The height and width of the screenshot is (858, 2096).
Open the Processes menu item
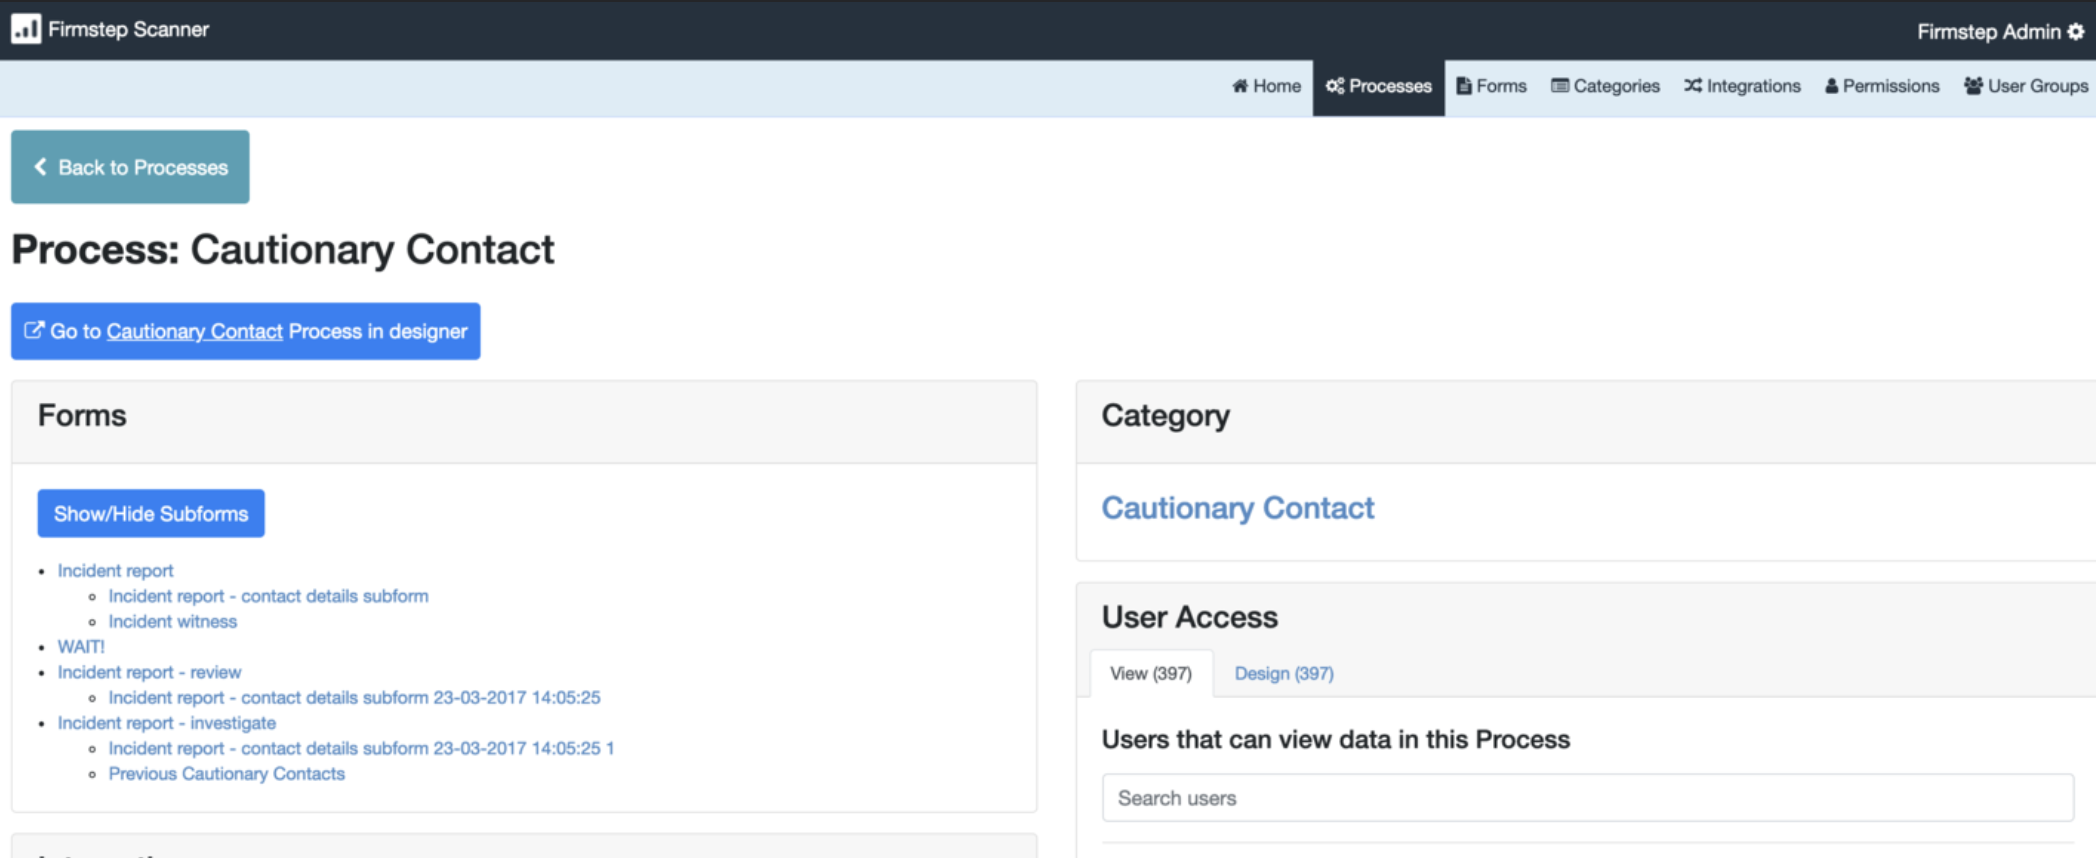click(x=1378, y=86)
